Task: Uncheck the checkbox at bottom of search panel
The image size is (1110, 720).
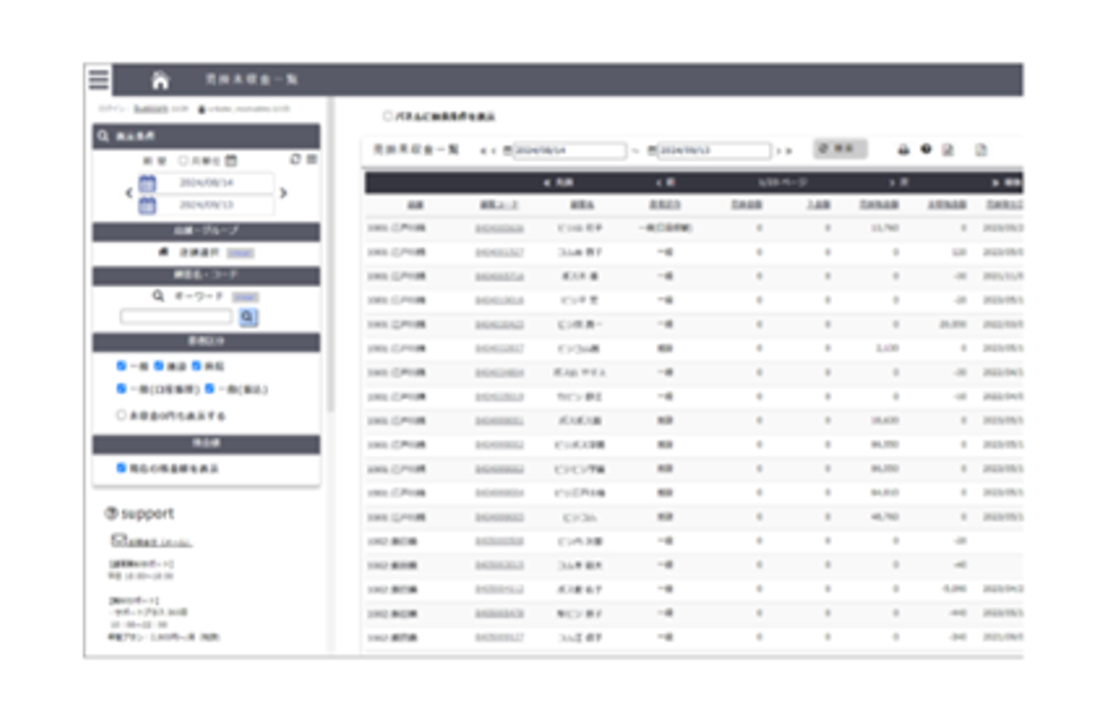Action: click(122, 467)
